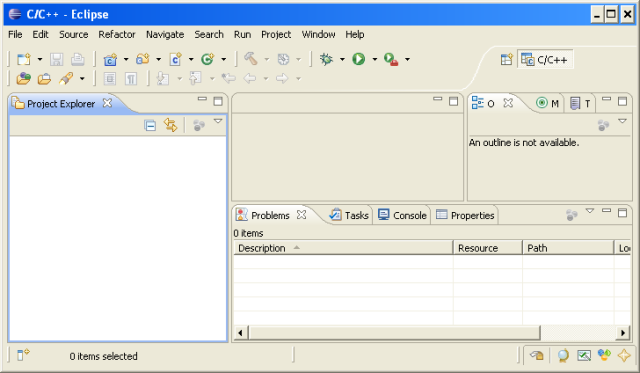640x373 pixels.
Task: Click the Path column header
Action: (568, 248)
